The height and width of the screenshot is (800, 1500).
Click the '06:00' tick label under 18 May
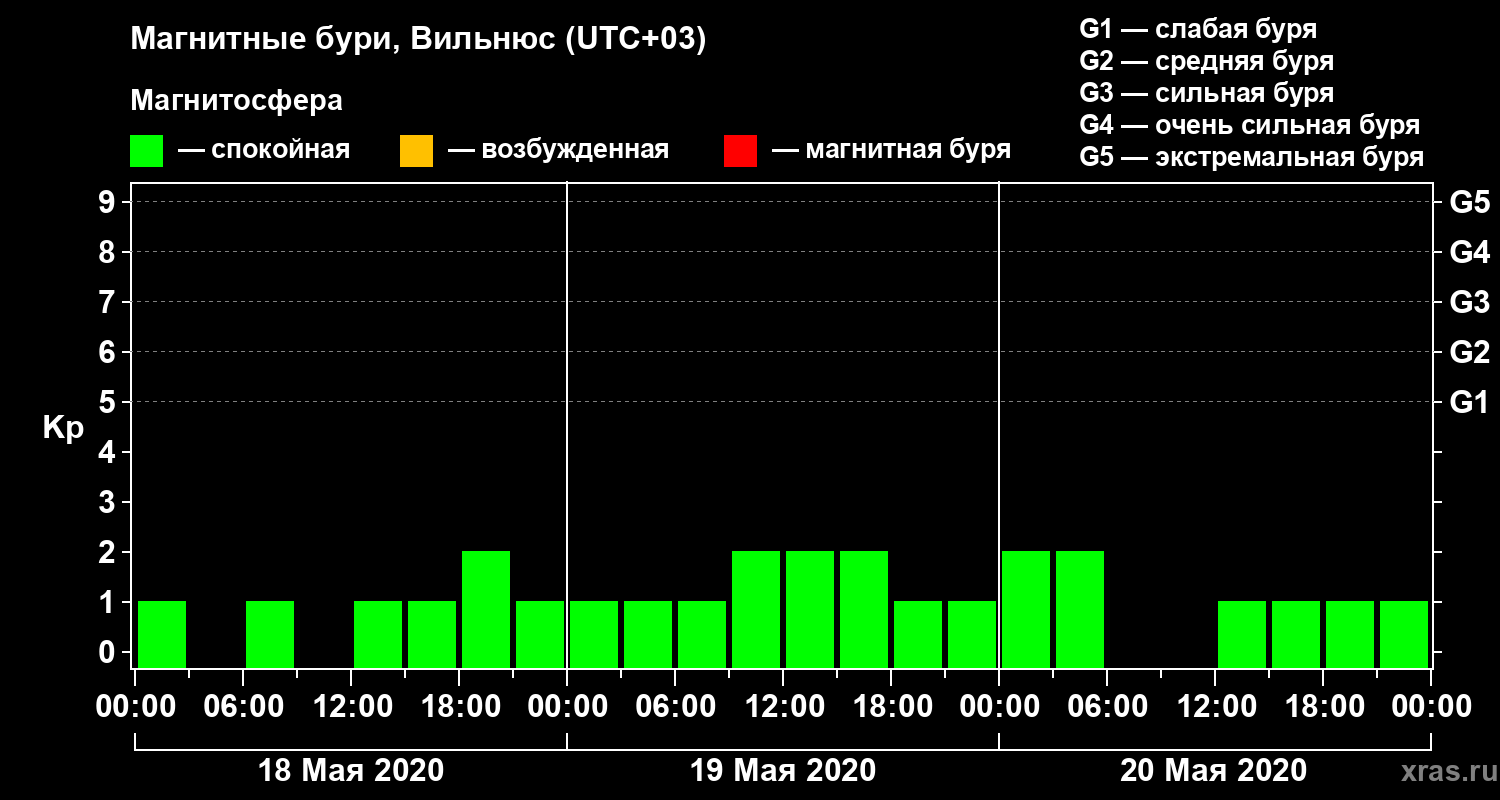243,707
